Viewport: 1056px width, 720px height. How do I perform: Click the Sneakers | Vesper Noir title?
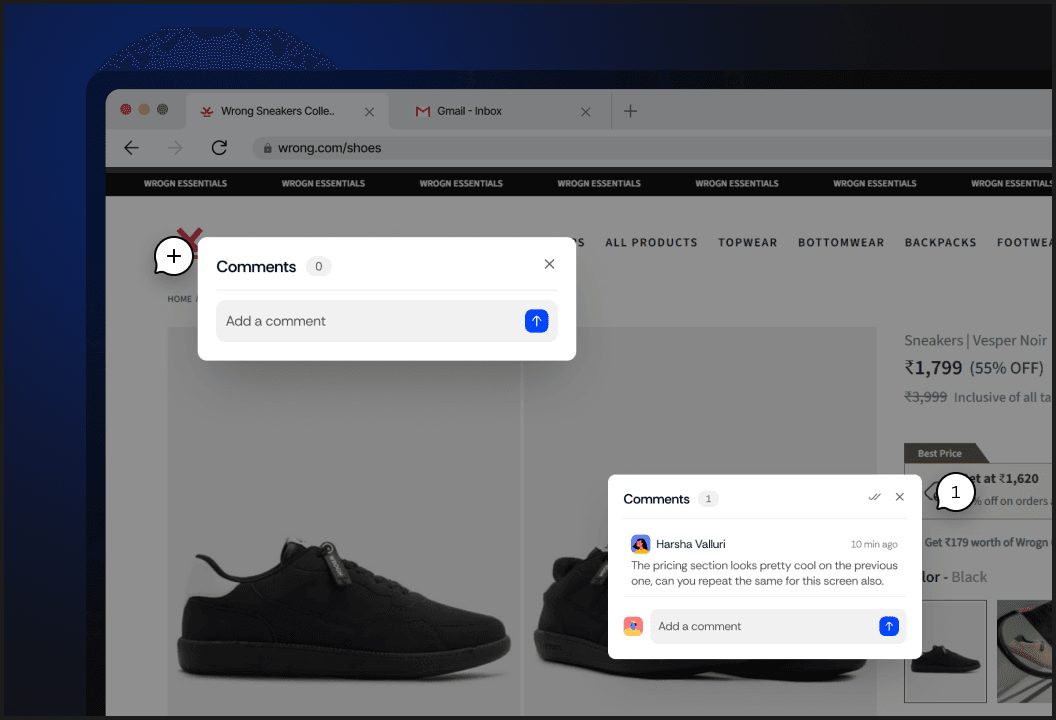coord(975,340)
